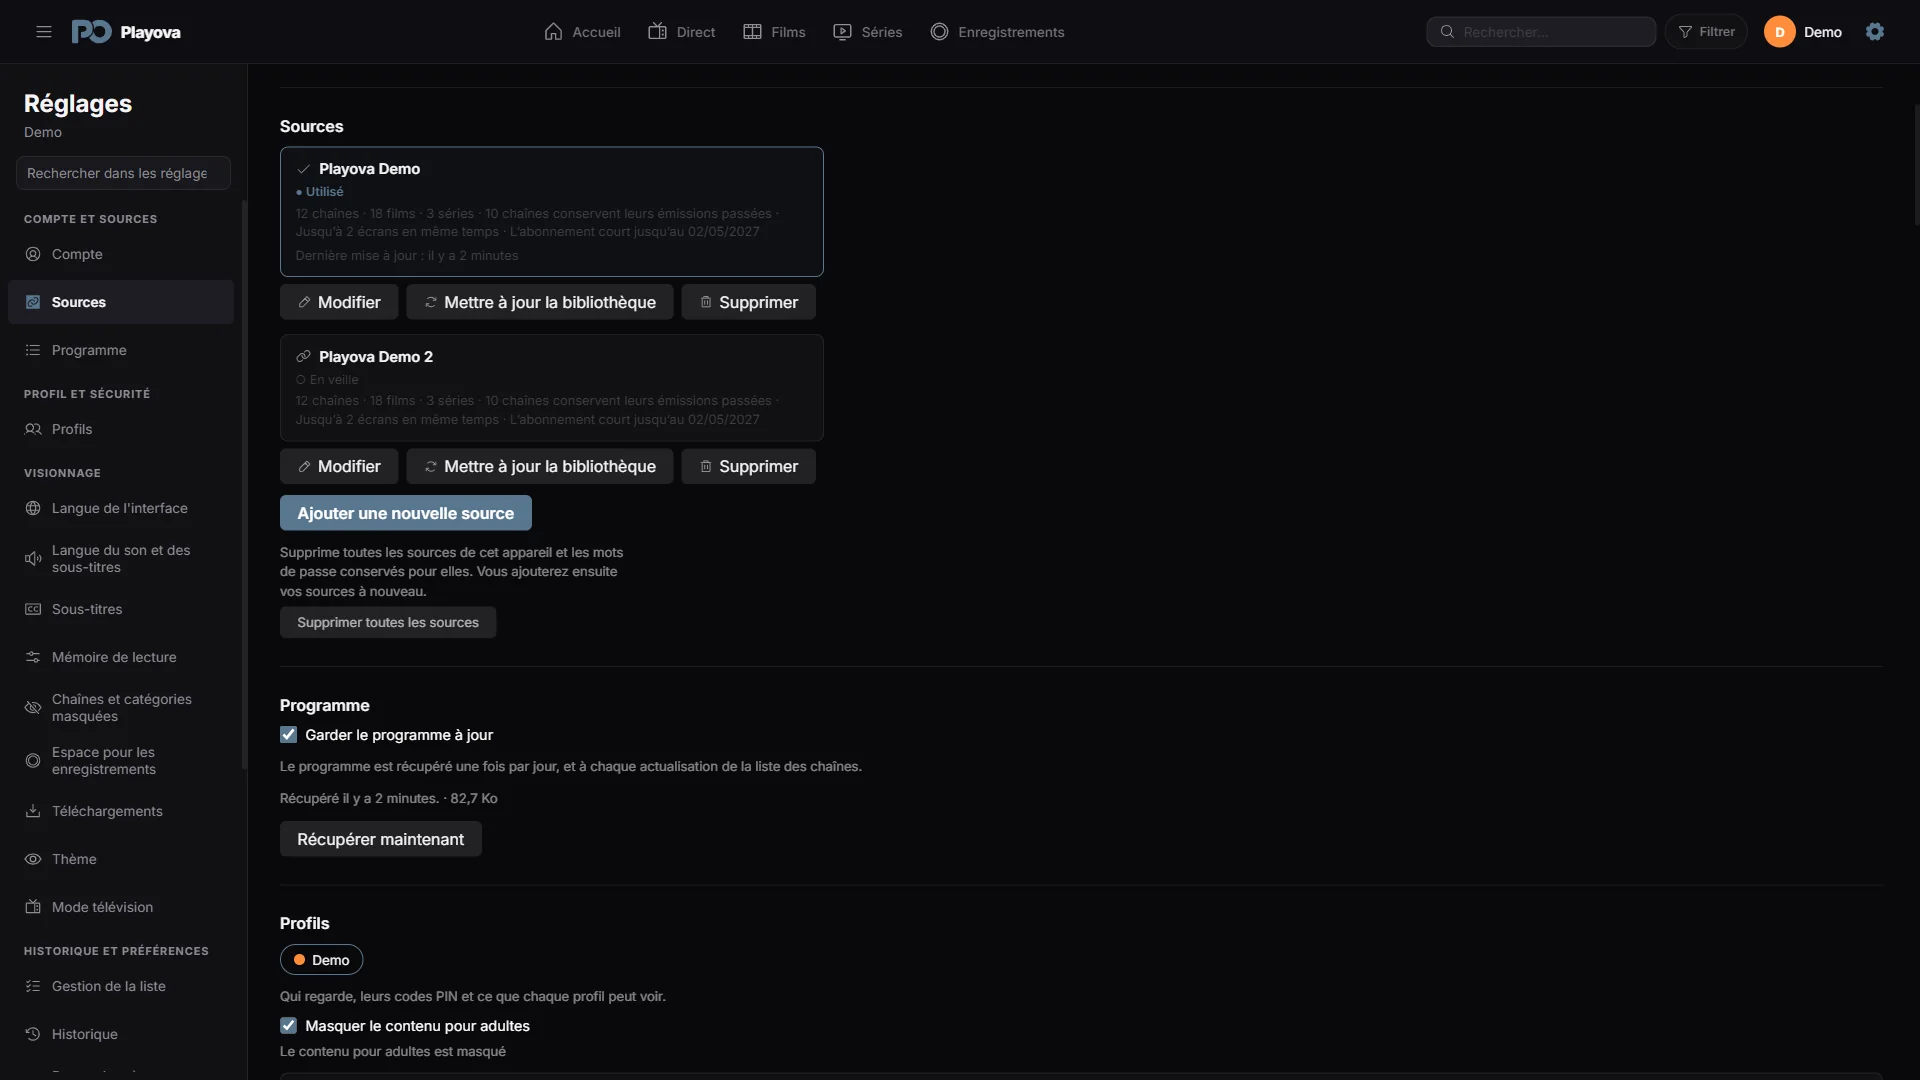The width and height of the screenshot is (1920, 1080).
Task: Click Supprimer toutes les sources
Action: click(x=388, y=622)
